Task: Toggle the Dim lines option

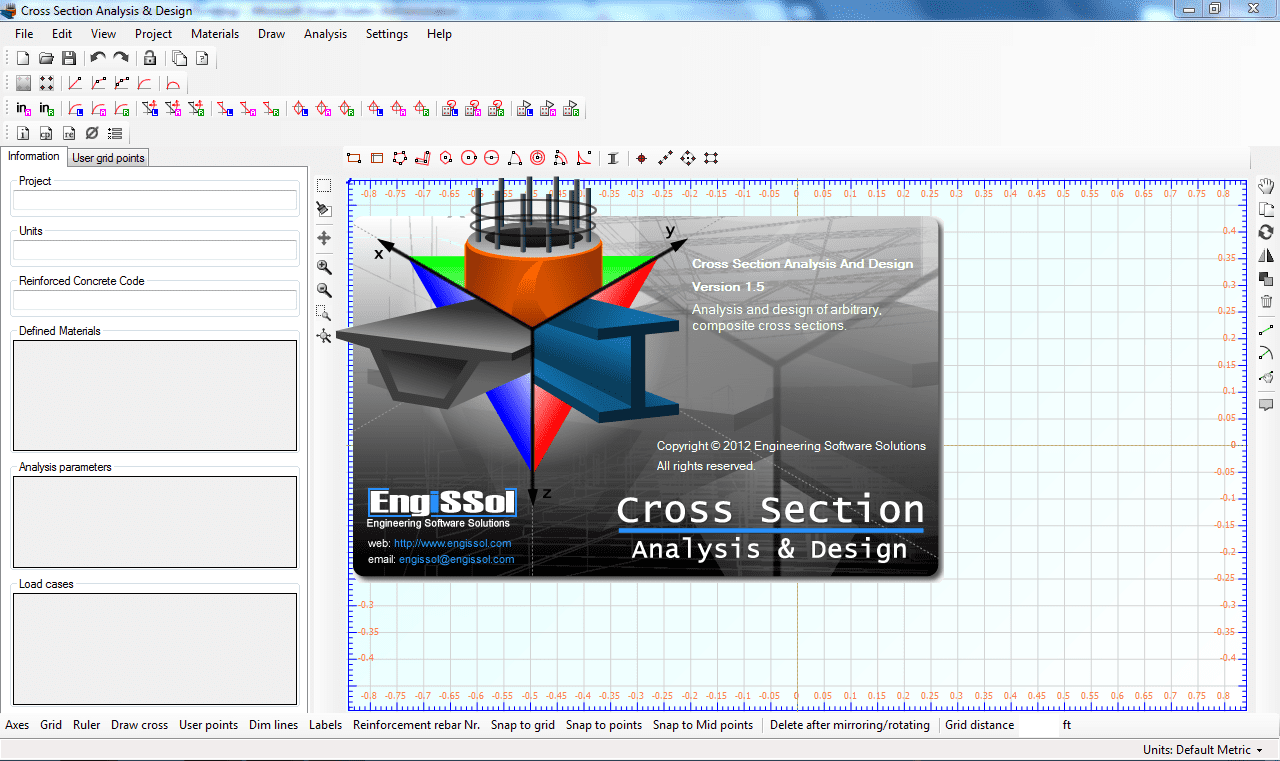Action: click(273, 725)
